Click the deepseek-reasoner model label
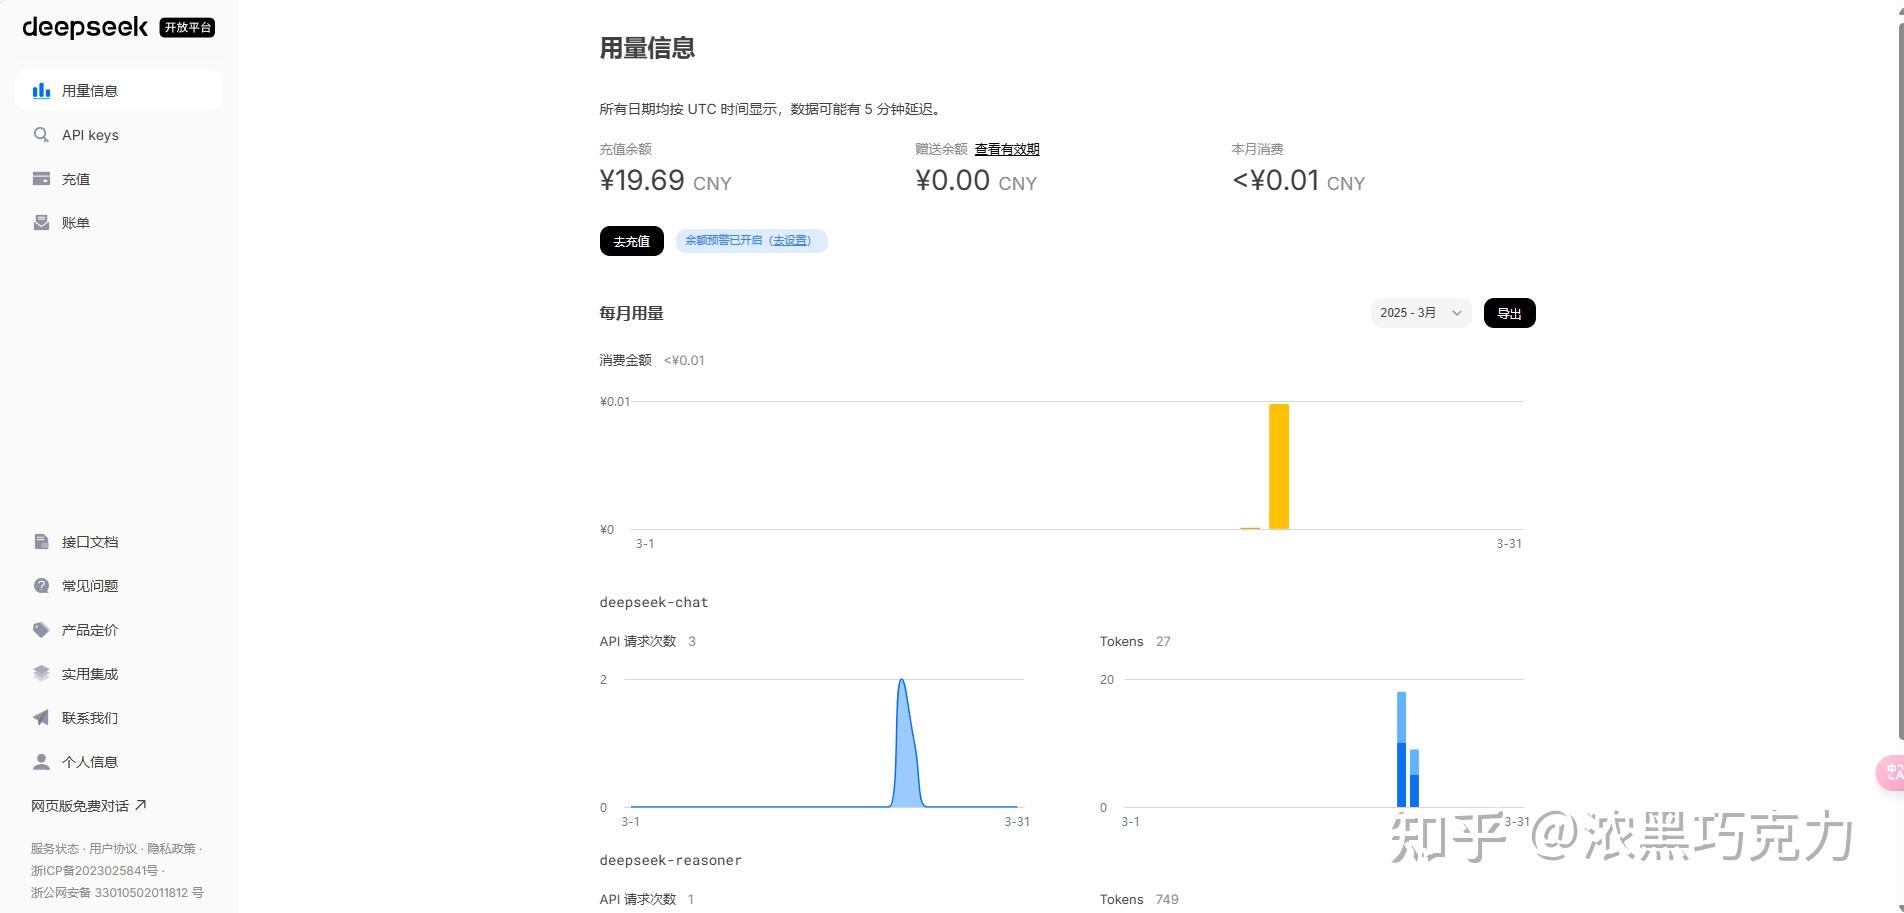Screen dimensions: 1904x913 [x=670, y=860]
